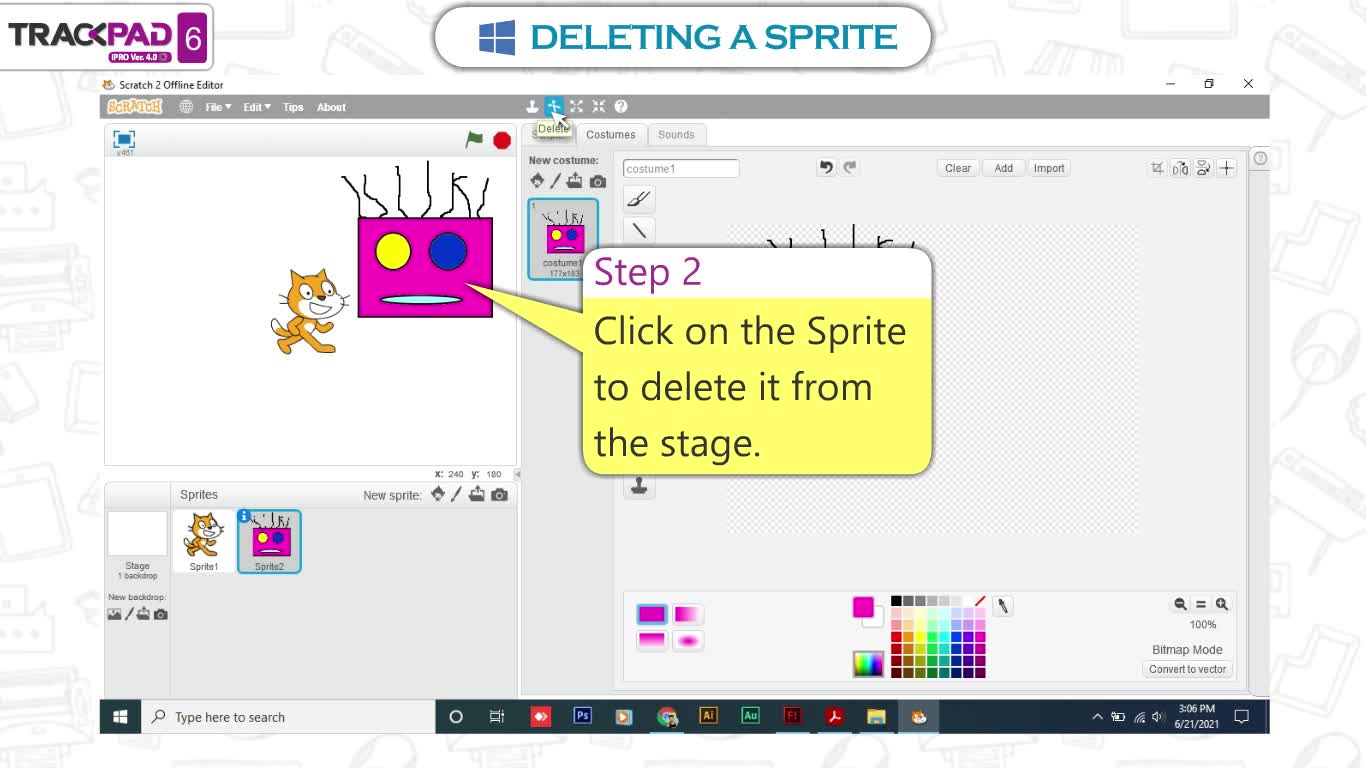Select the Duplicate stamp in the top toolbar
This screenshot has width=1366, height=768.
532,107
